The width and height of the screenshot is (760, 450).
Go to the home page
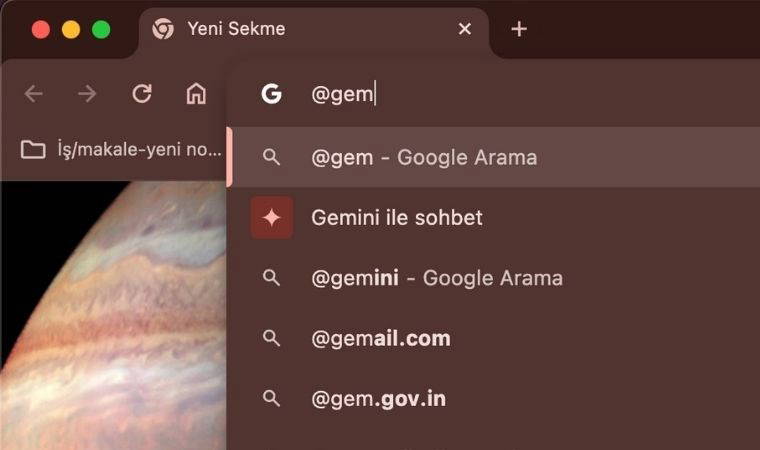pyautogui.click(x=196, y=94)
